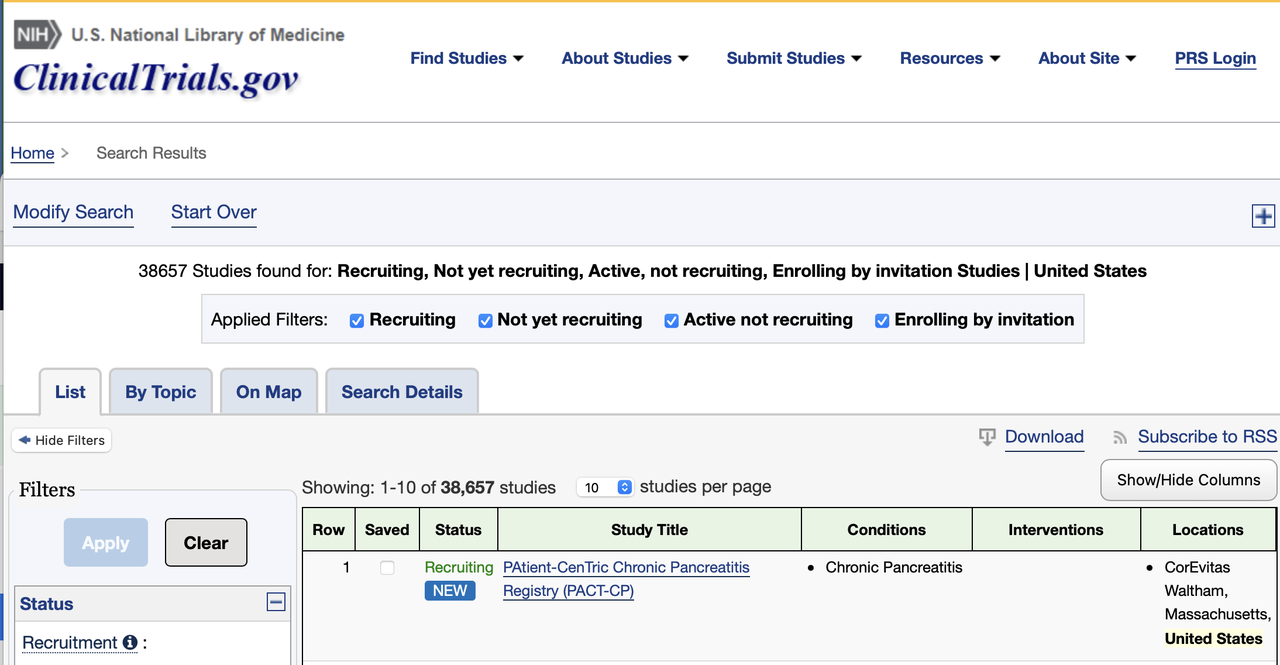
Task: Open the Find Studies dropdown menu
Action: 466,58
